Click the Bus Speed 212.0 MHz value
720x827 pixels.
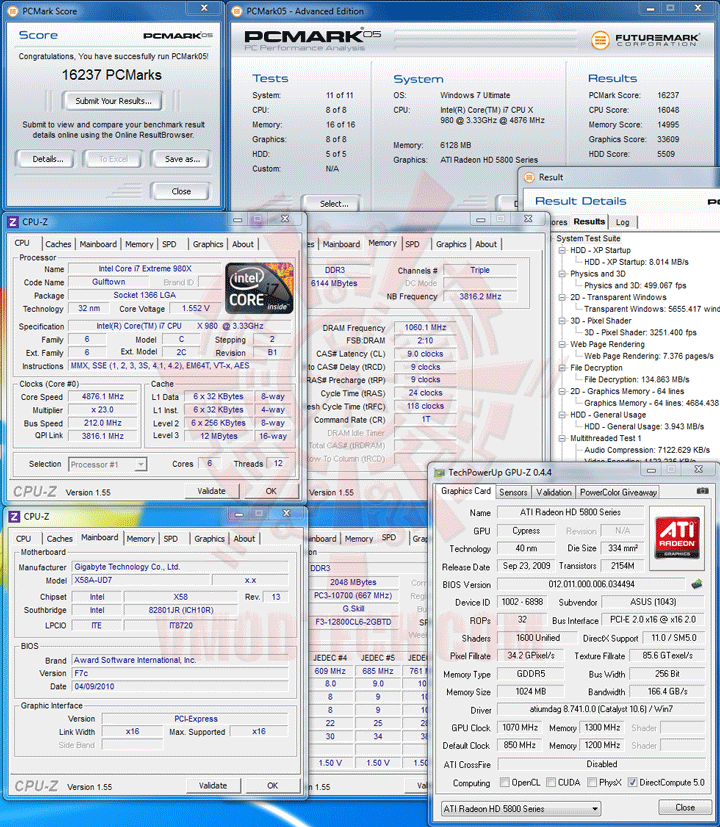(x=103, y=423)
